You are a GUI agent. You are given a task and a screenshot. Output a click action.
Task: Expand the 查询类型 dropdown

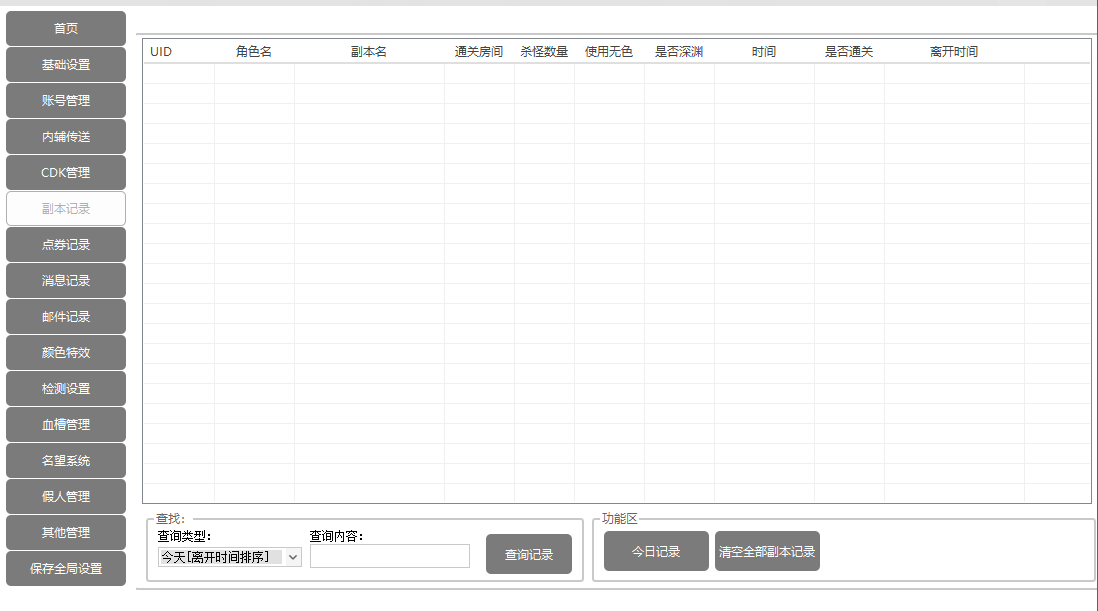tap(230, 557)
